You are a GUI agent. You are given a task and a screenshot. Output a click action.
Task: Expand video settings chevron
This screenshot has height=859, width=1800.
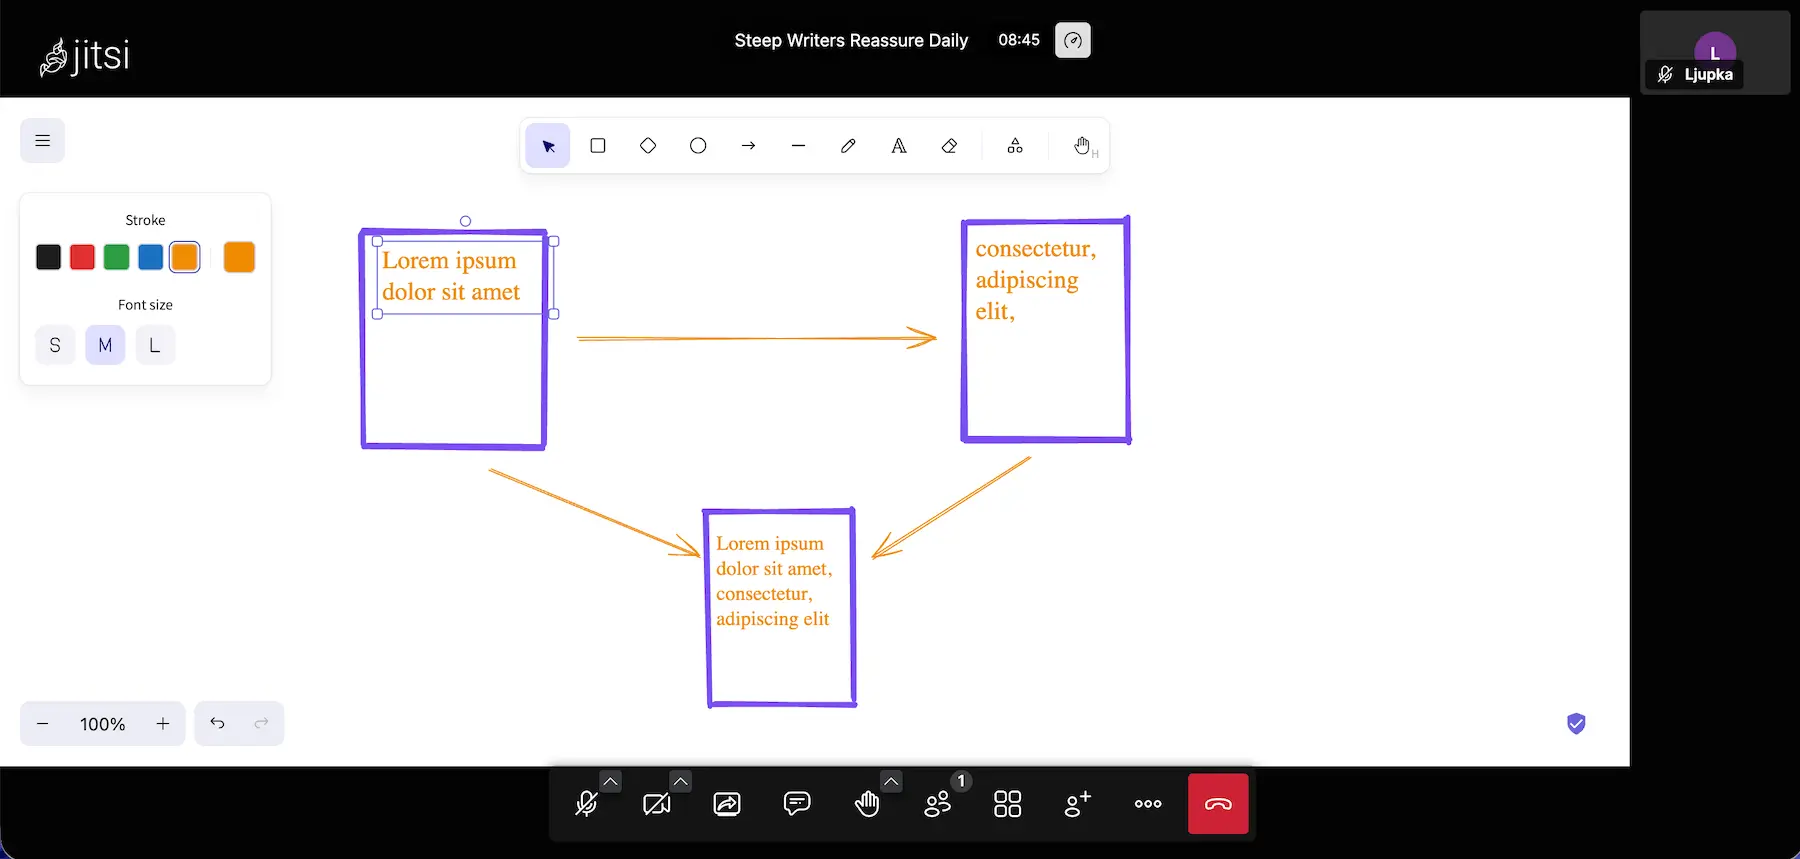click(x=680, y=781)
